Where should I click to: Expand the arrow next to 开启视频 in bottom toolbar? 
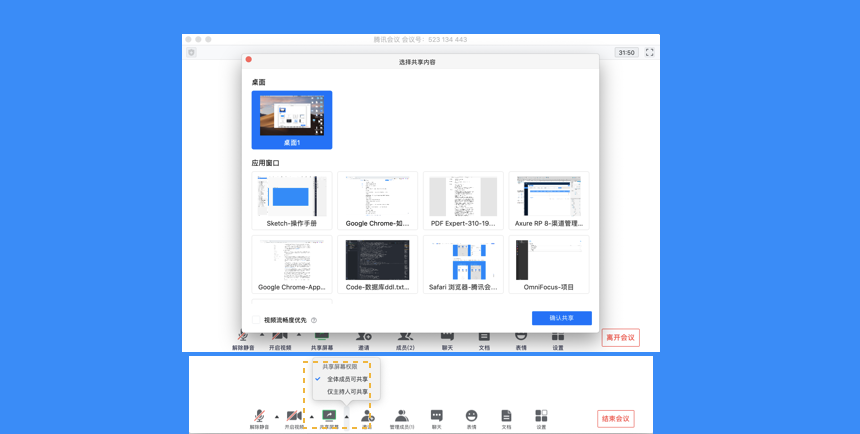(312, 417)
